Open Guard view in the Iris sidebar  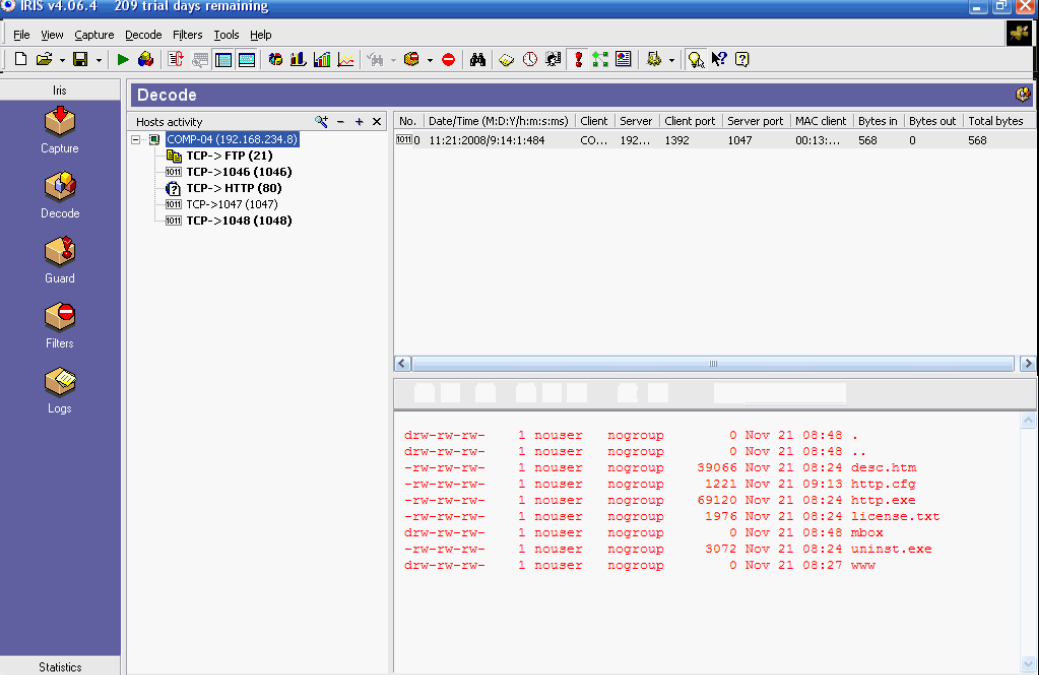point(60,260)
